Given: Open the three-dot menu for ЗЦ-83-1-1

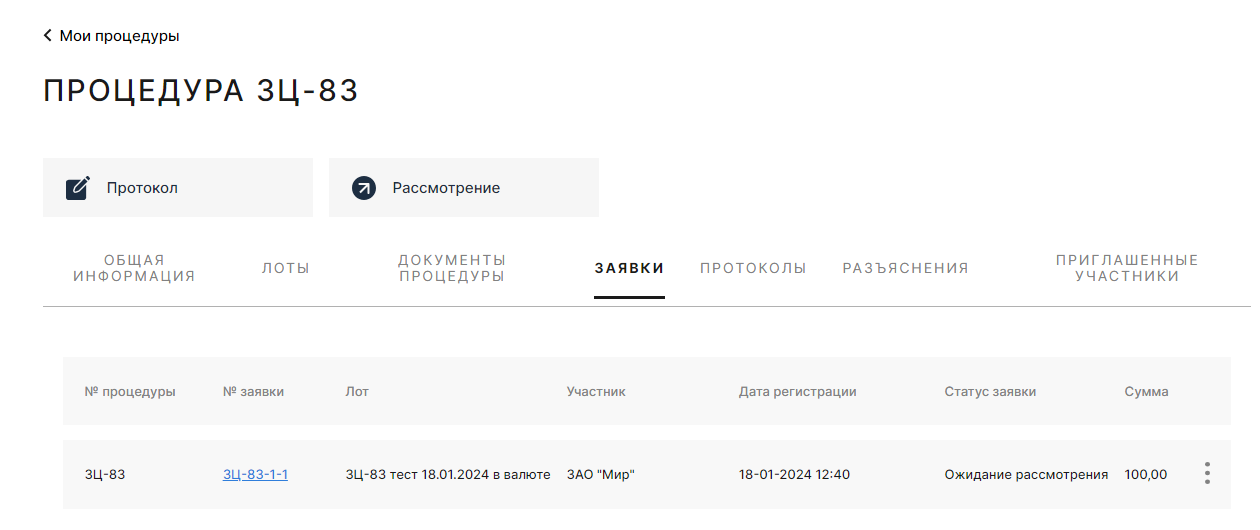Looking at the screenshot, I should point(1207,474).
